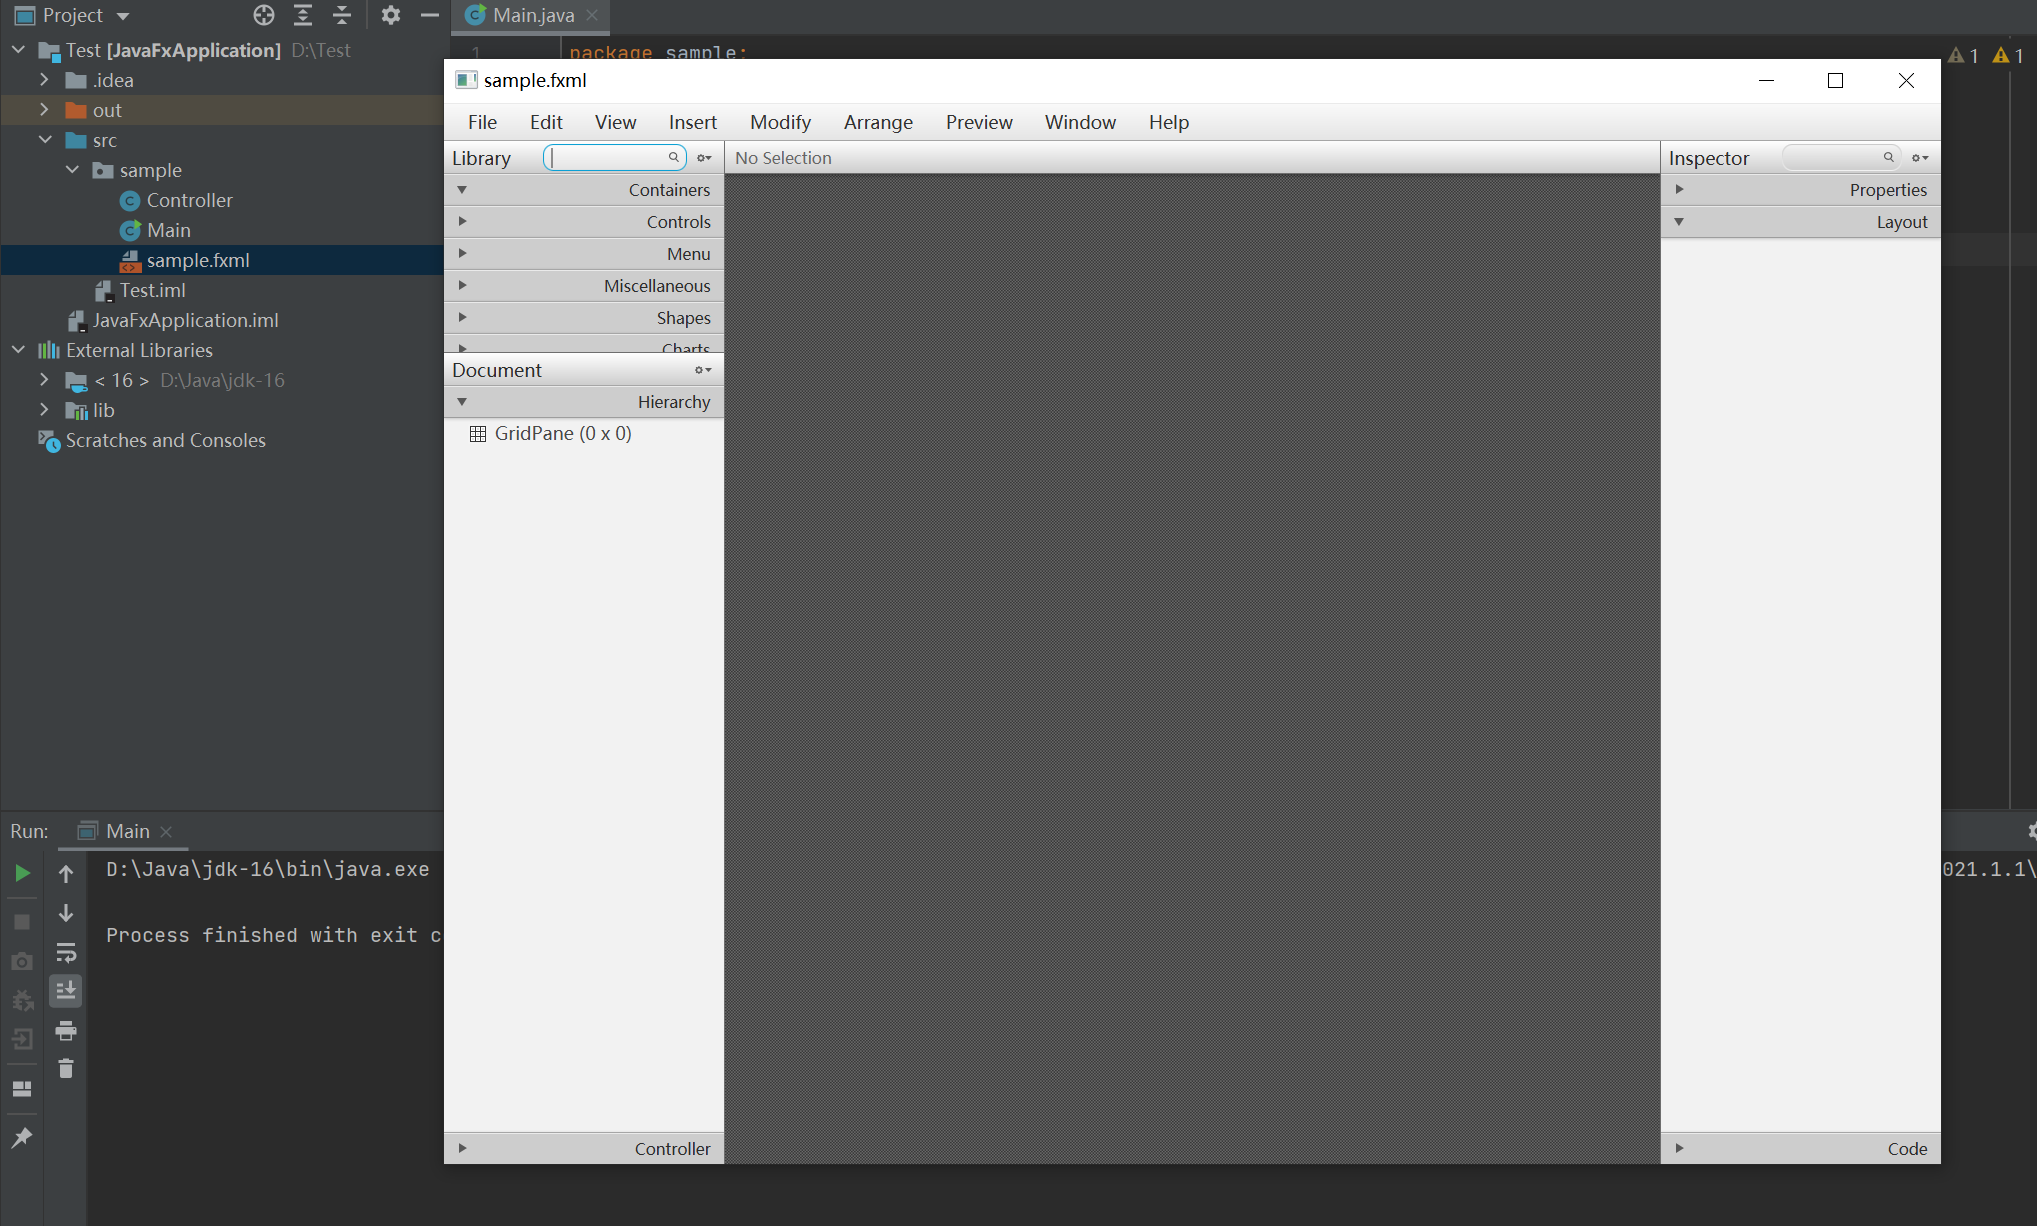
Task: Click the Select Opened File target icon
Action: 264,15
